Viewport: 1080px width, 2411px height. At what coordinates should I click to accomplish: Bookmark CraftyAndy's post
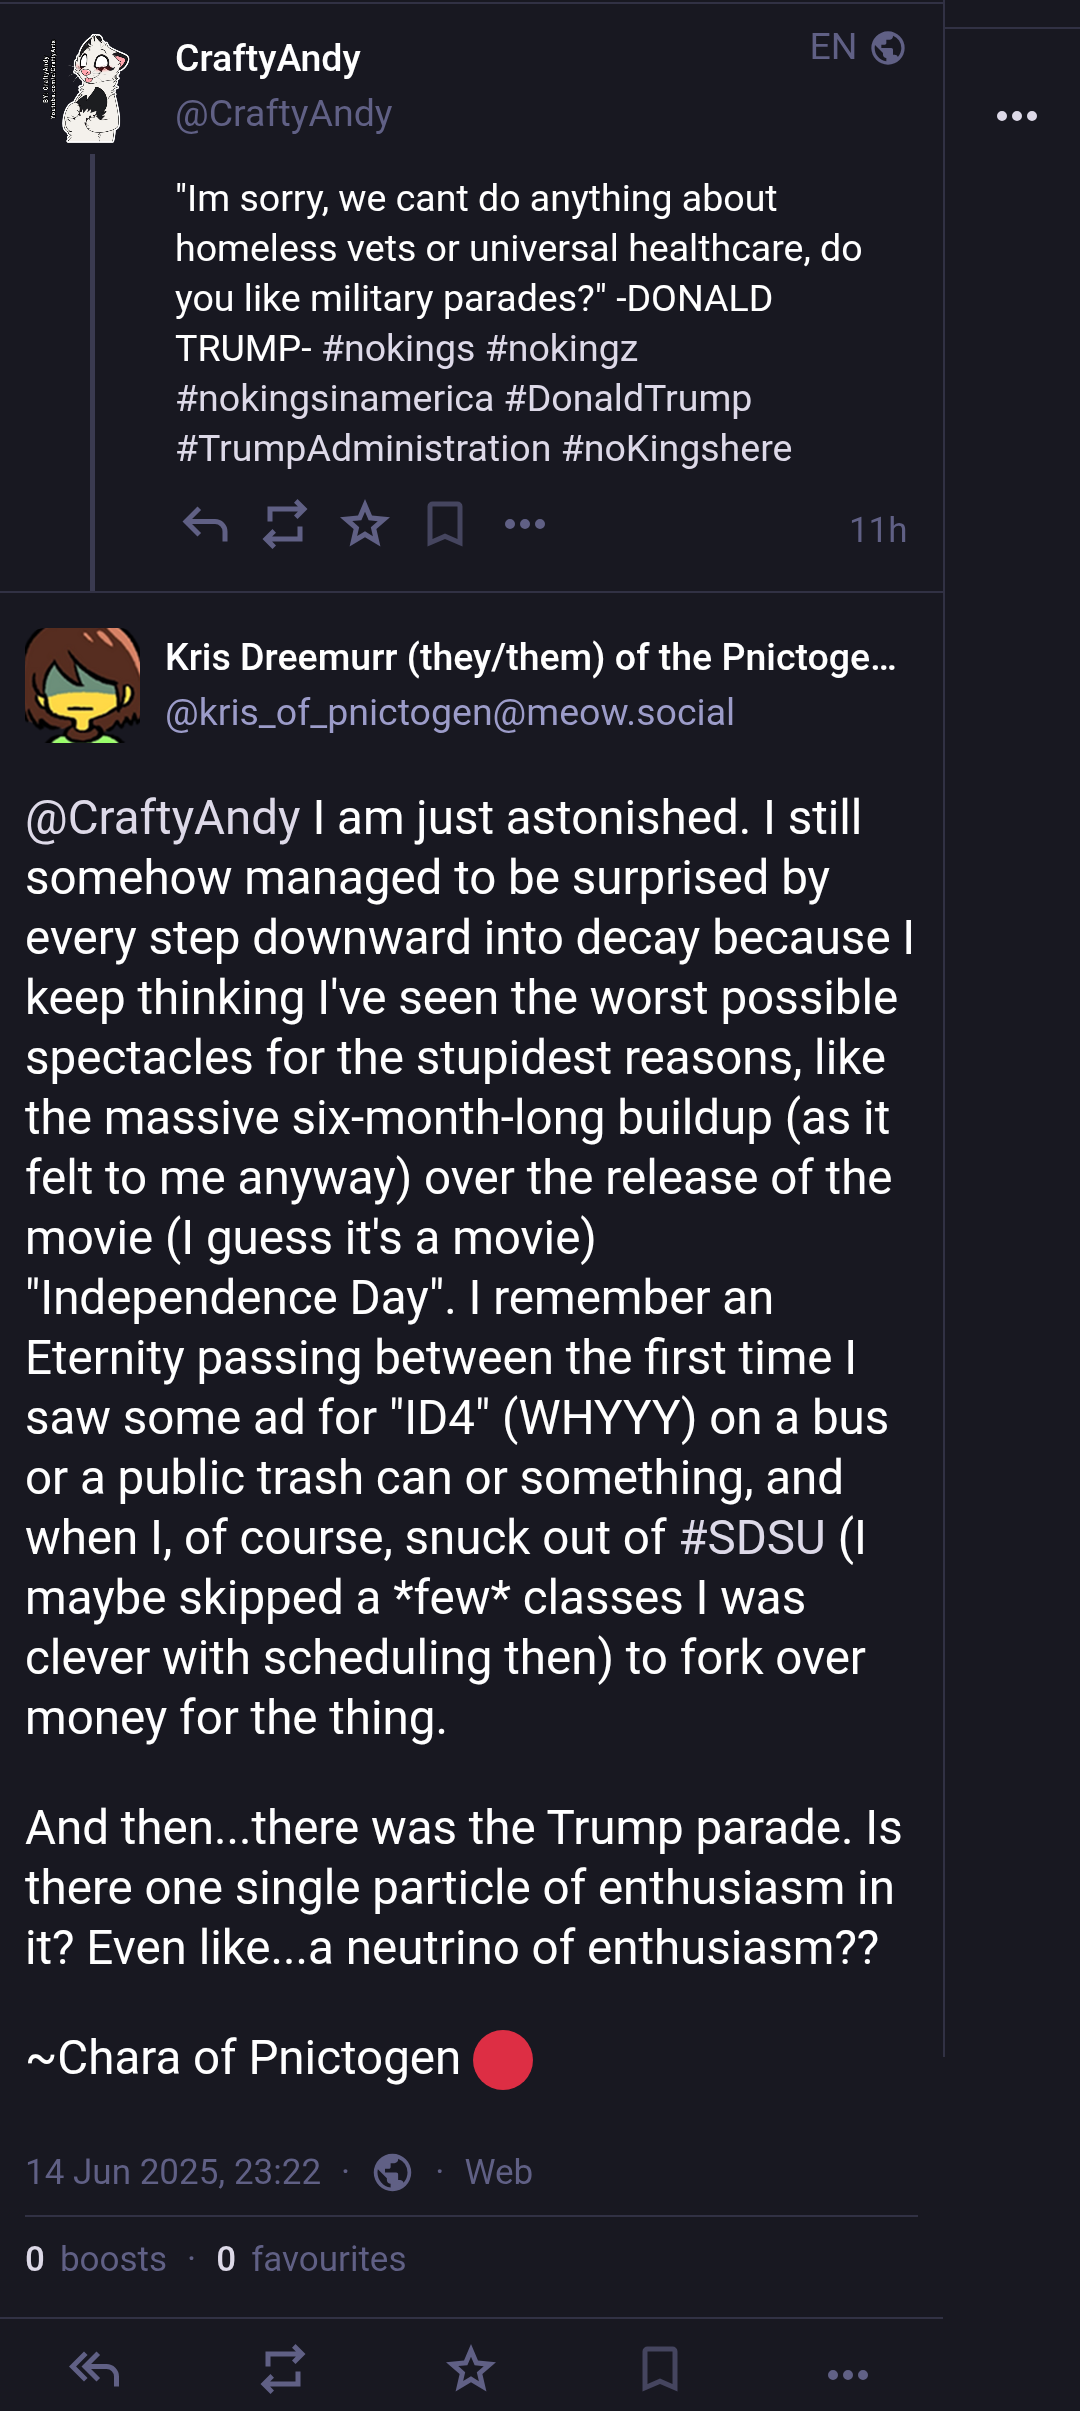tap(445, 524)
